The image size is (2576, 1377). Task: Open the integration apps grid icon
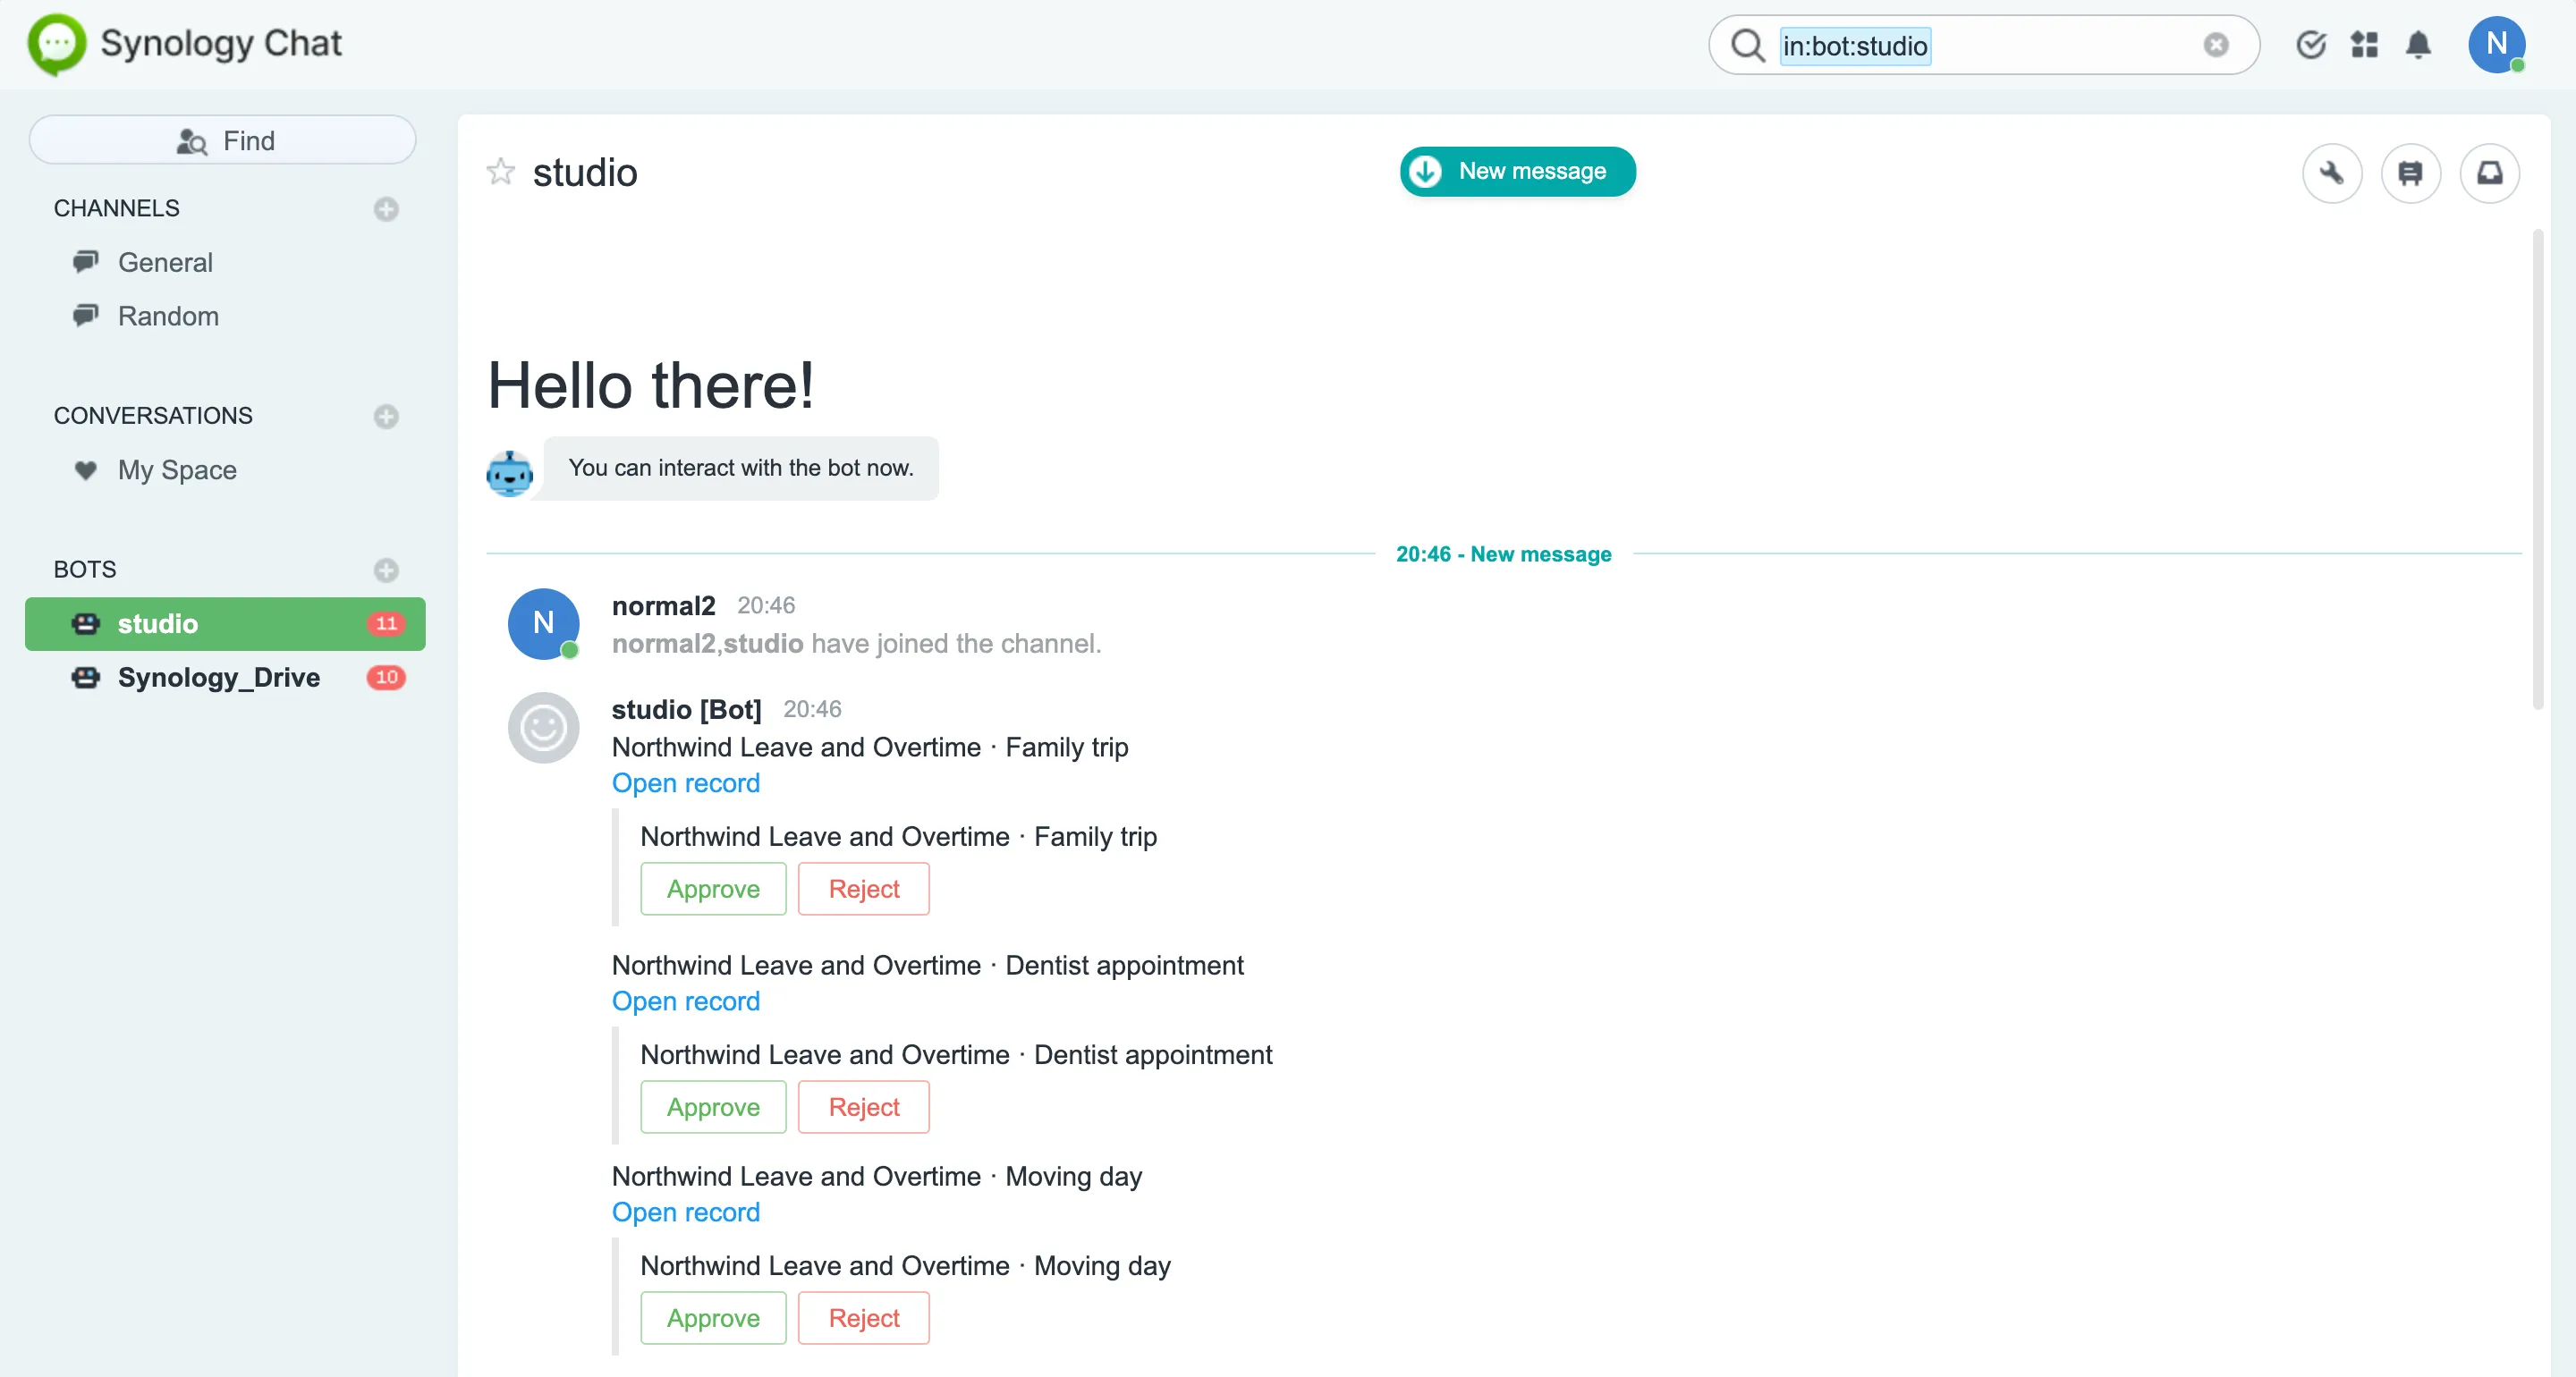tap(2364, 45)
